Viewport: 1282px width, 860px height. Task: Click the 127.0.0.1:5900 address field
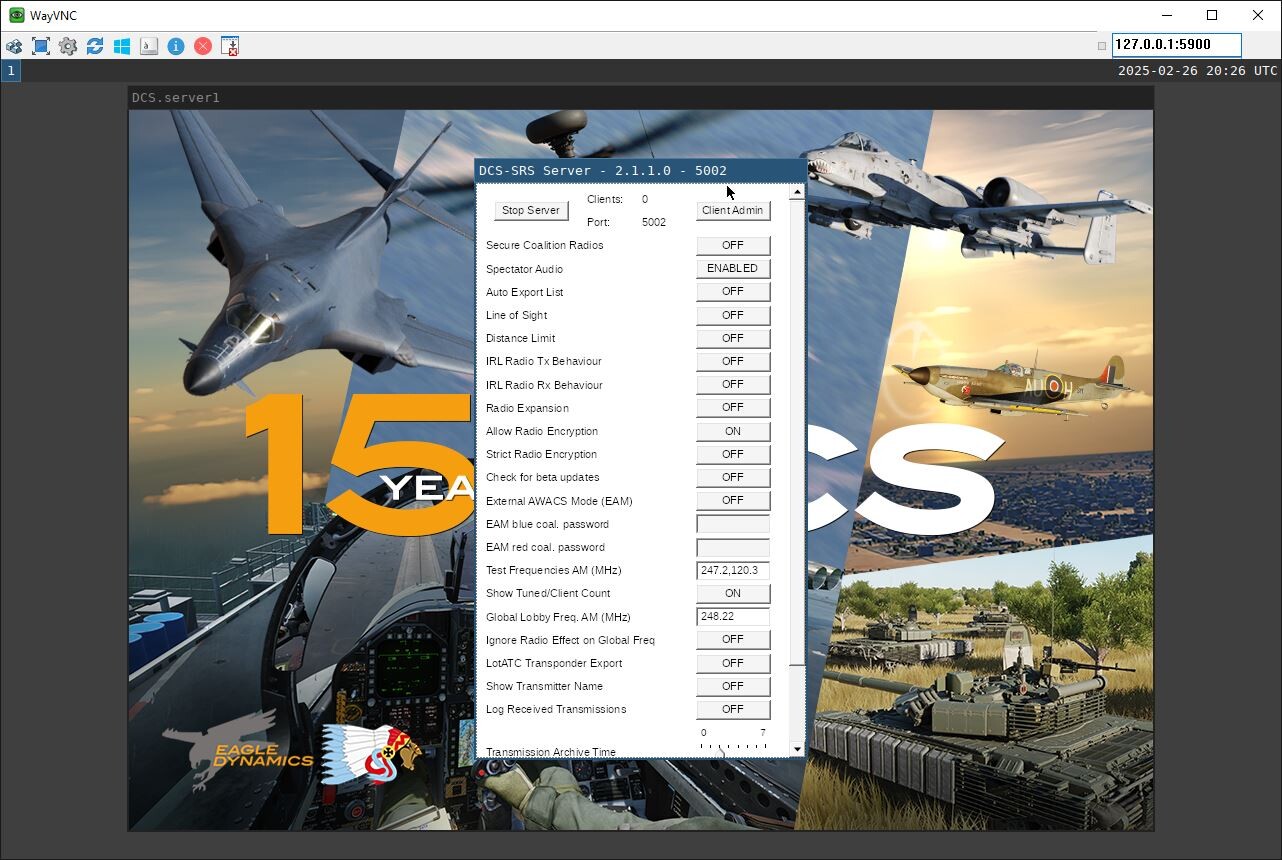[1176, 45]
